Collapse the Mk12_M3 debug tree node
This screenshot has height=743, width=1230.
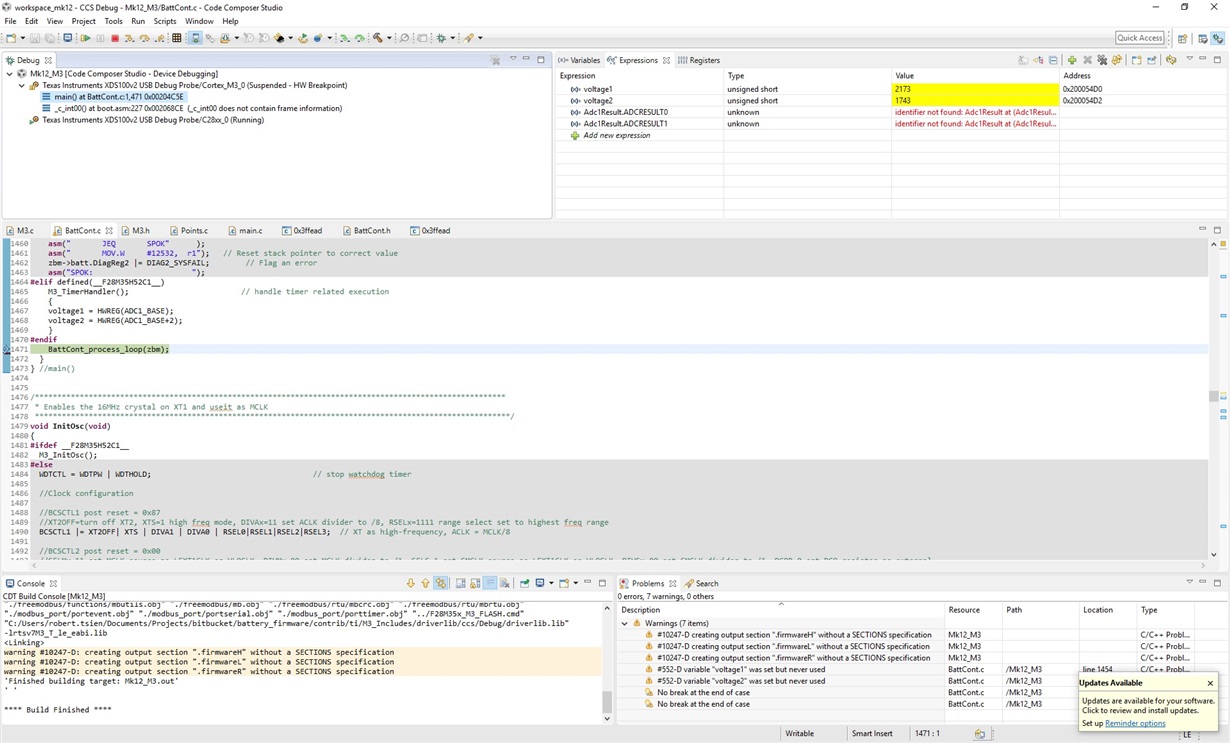tap(10, 74)
